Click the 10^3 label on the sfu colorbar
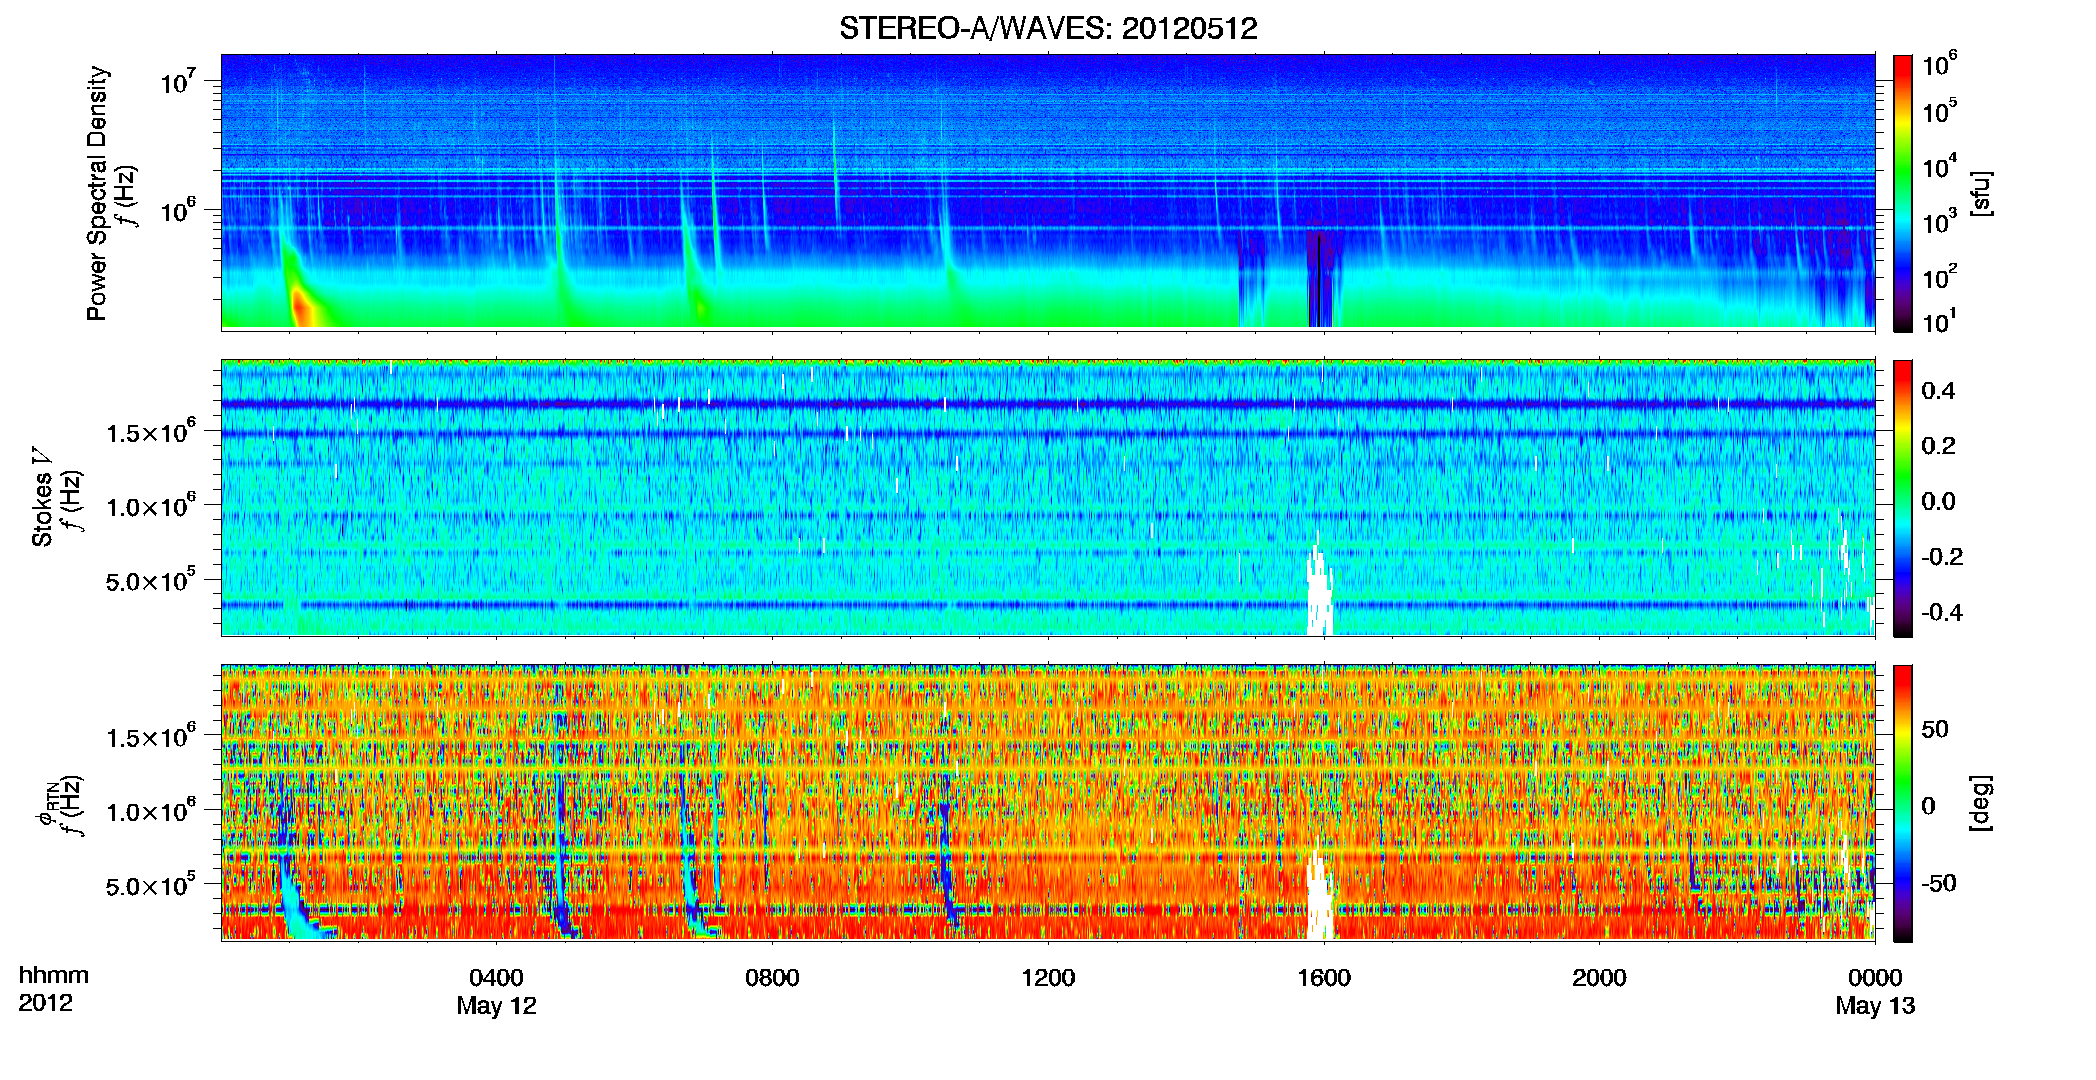The image size is (2096, 1080). click(x=1940, y=221)
